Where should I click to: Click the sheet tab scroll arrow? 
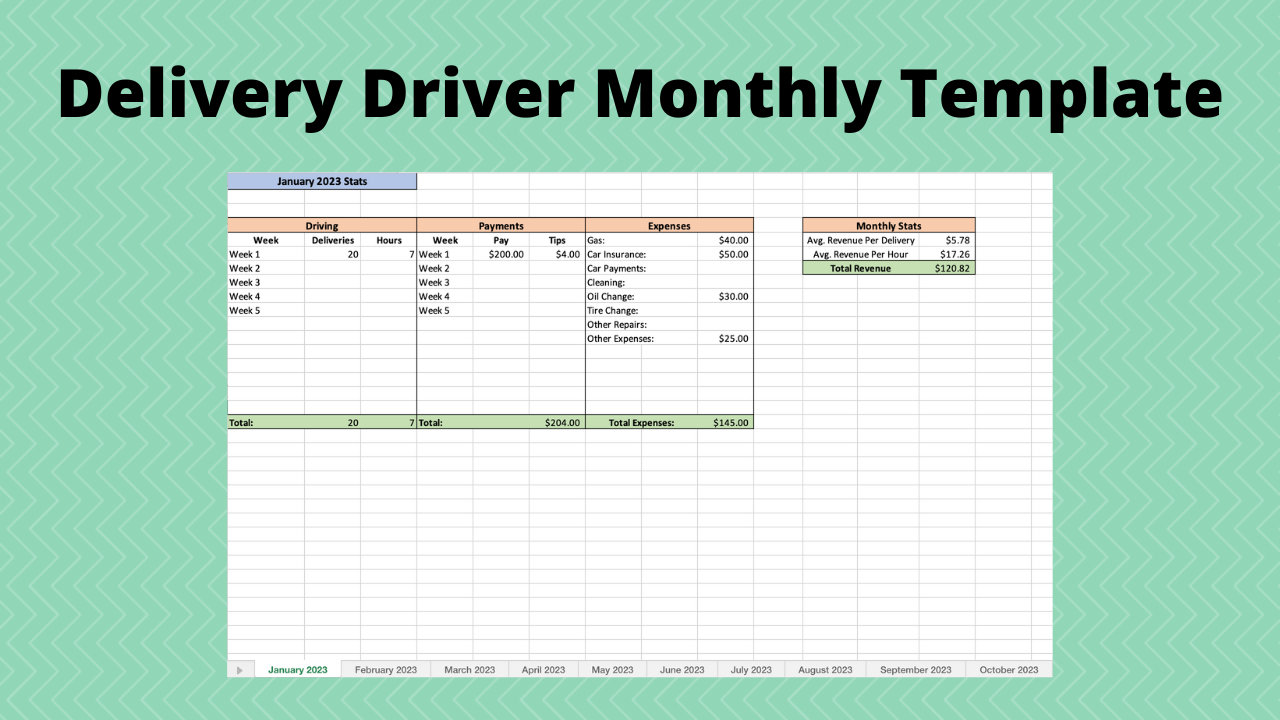pos(240,669)
